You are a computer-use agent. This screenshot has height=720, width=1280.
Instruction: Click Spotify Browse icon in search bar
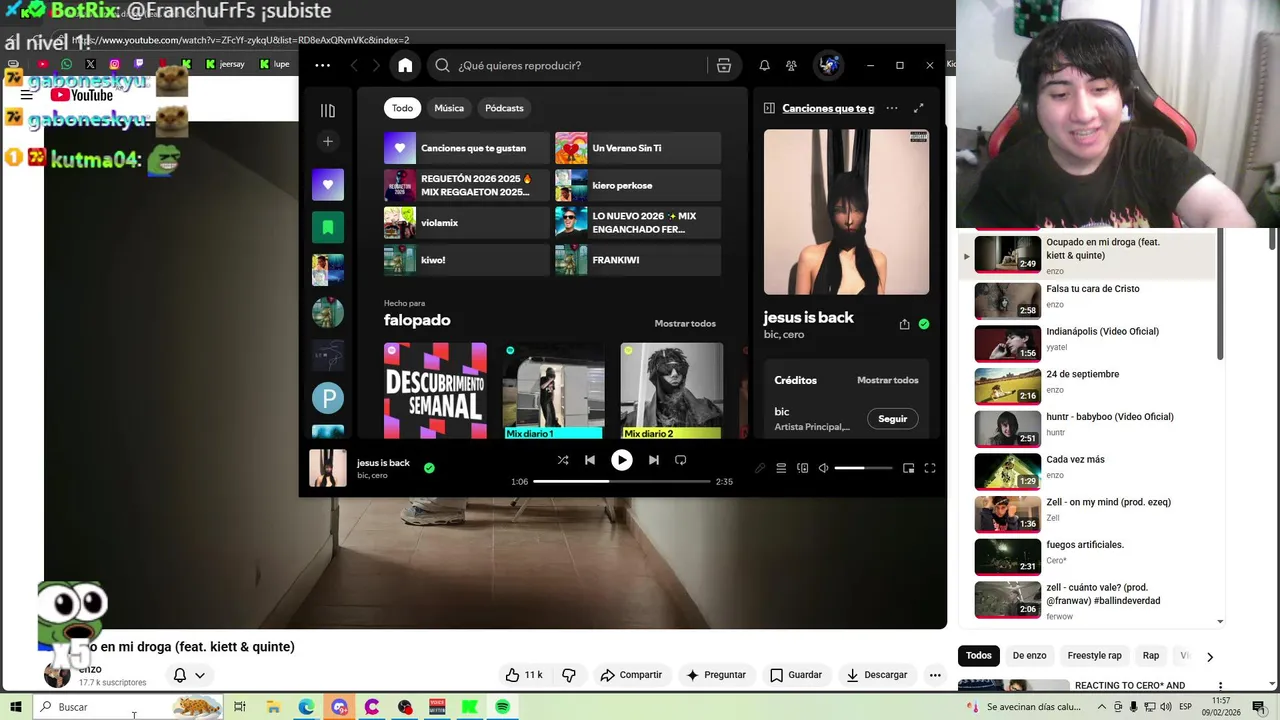click(724, 65)
